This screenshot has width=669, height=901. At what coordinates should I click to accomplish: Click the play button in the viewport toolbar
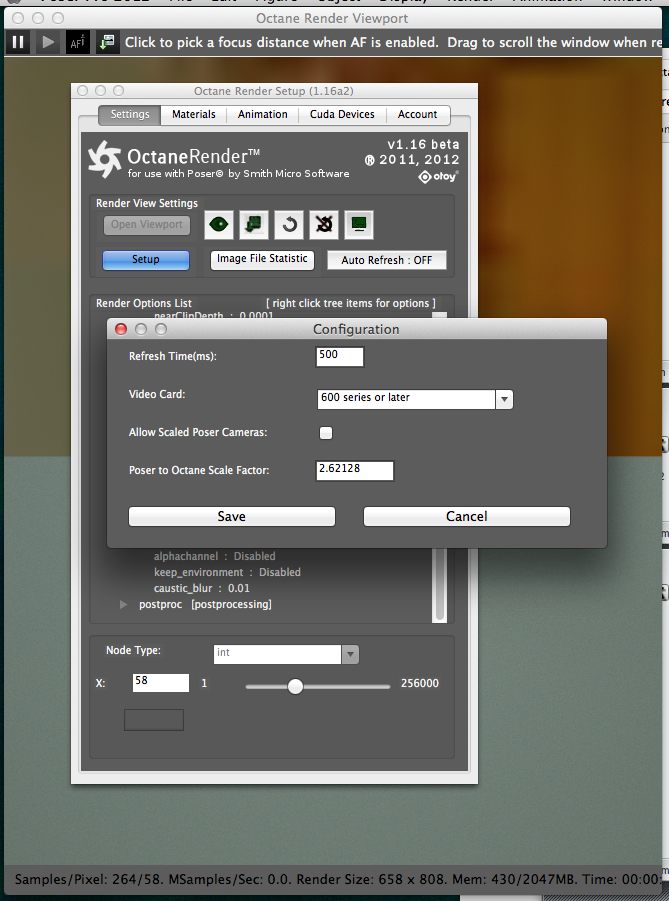[x=48, y=42]
